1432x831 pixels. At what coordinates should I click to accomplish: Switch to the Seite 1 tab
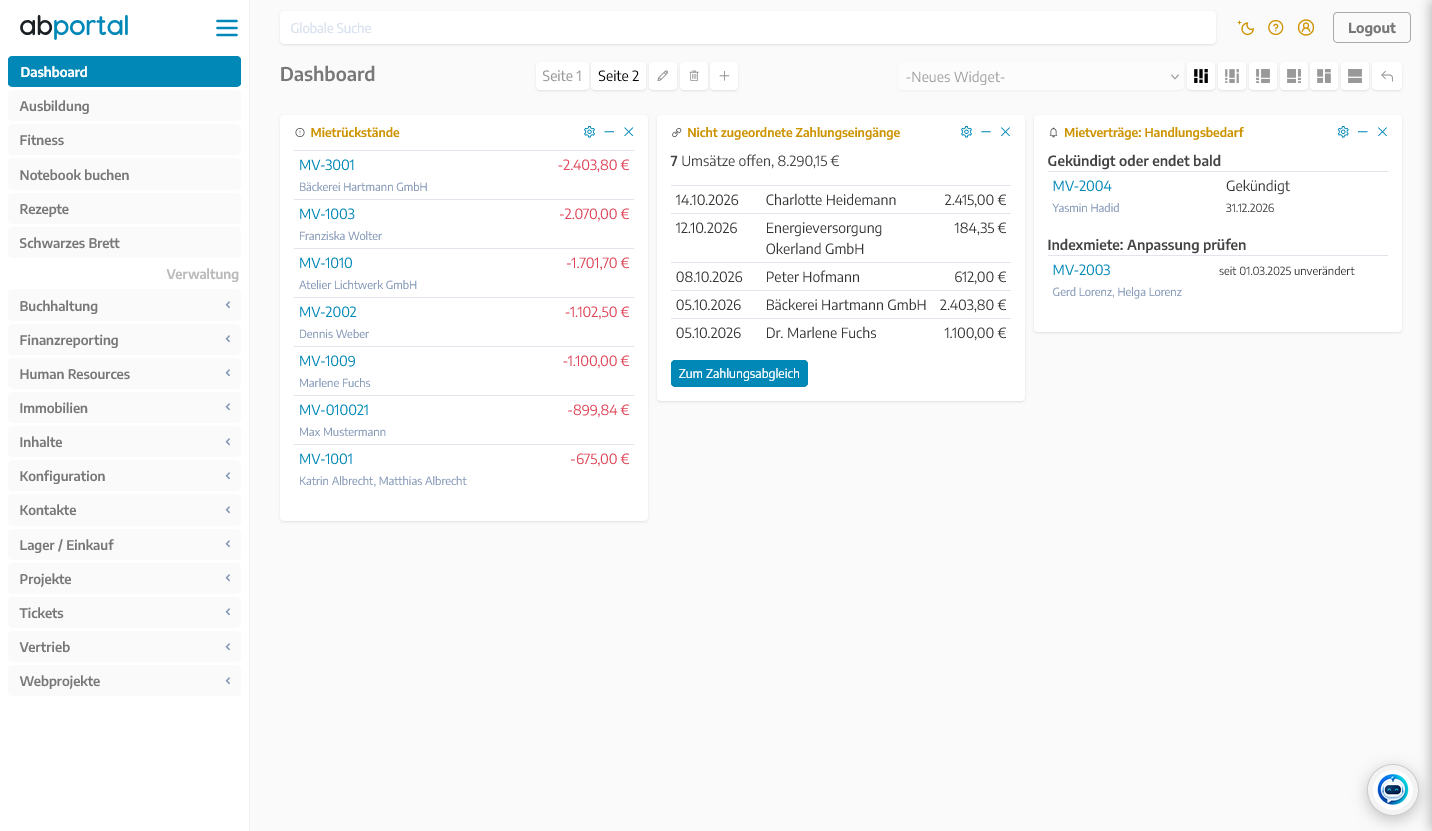[x=562, y=76]
